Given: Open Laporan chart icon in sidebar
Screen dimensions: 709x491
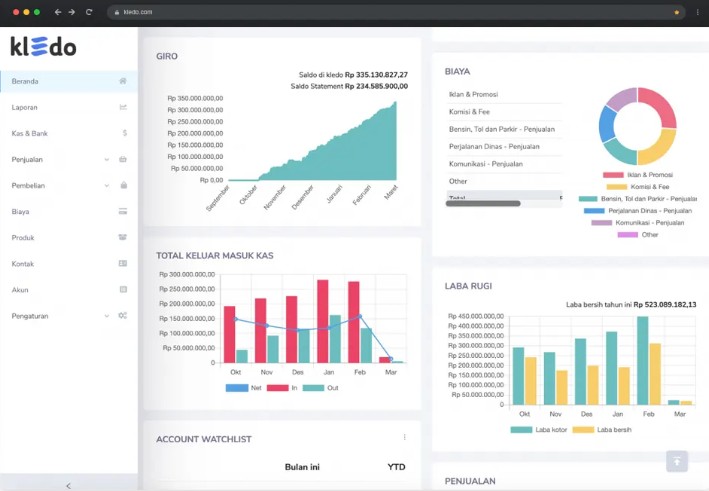Looking at the screenshot, I should [123, 107].
